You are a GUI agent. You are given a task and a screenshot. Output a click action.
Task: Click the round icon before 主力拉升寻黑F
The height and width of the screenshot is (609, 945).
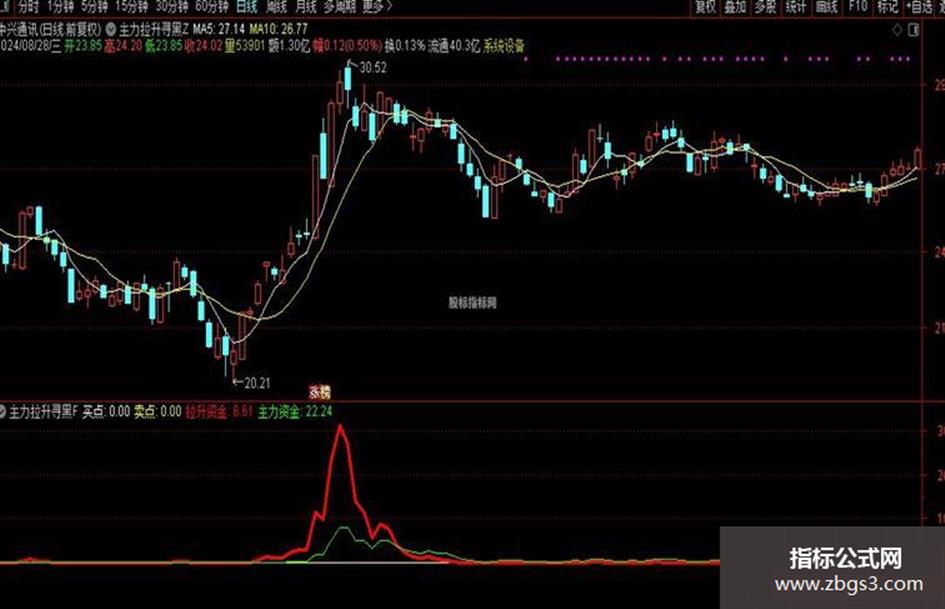point(2,412)
